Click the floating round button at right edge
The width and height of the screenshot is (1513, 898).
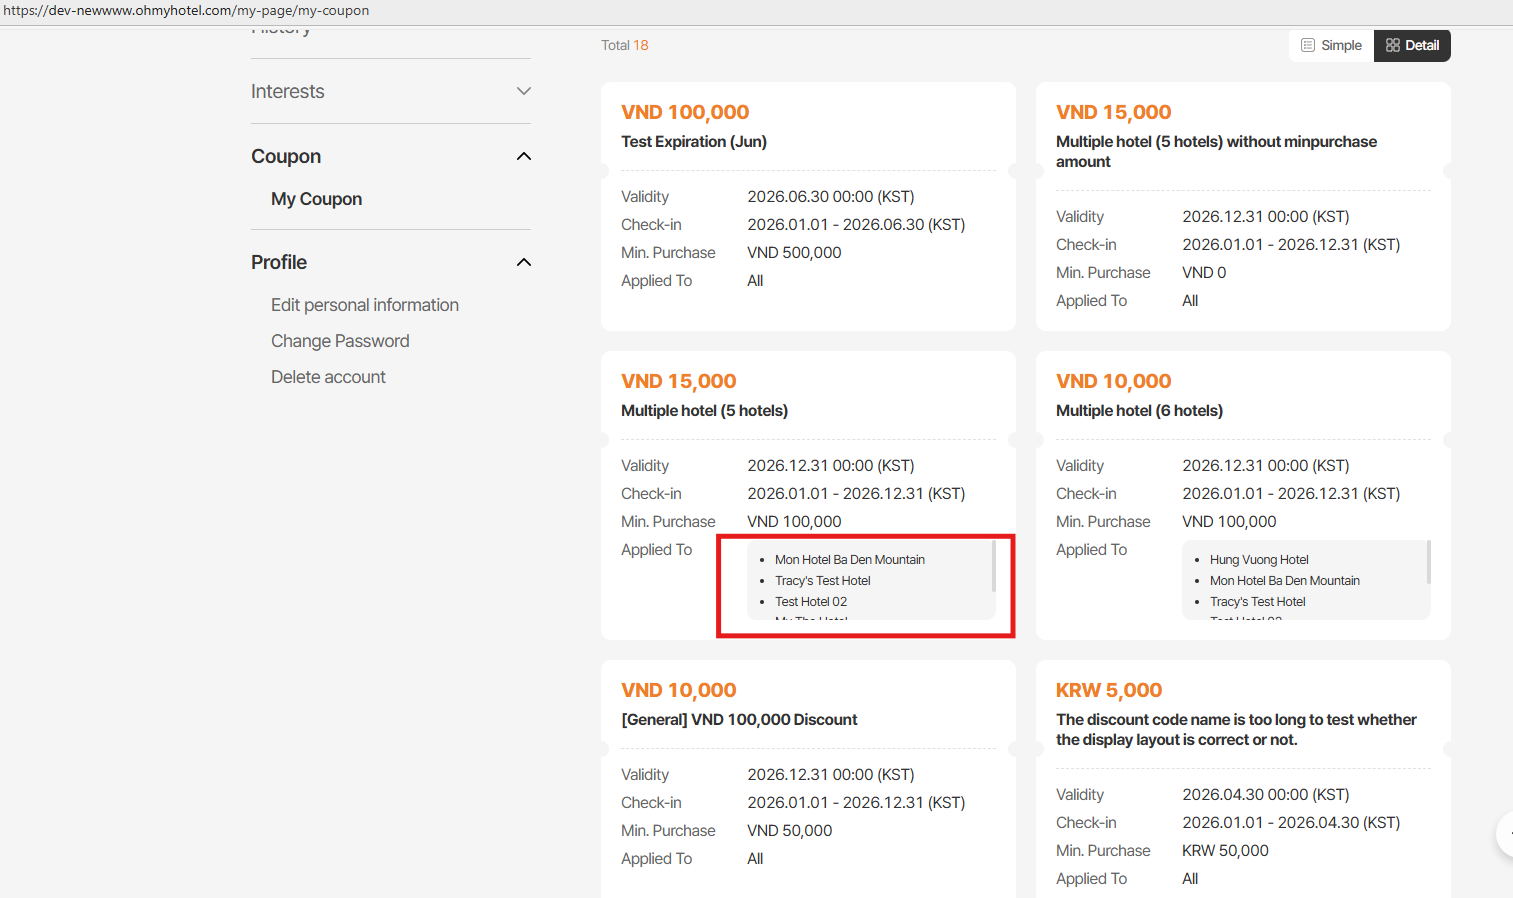(x=1505, y=833)
